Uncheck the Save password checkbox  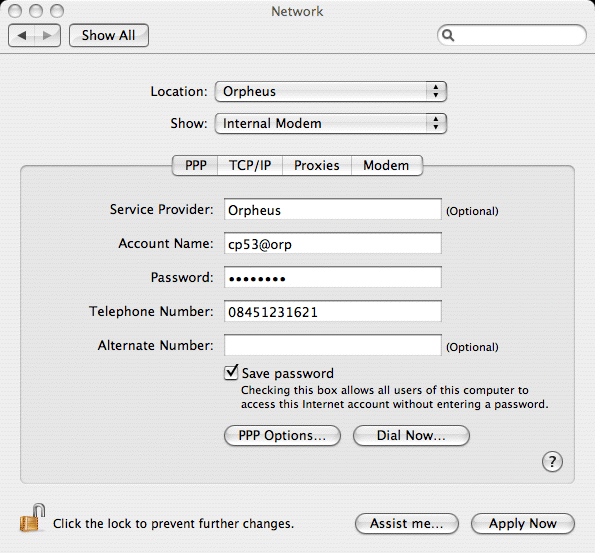231,372
